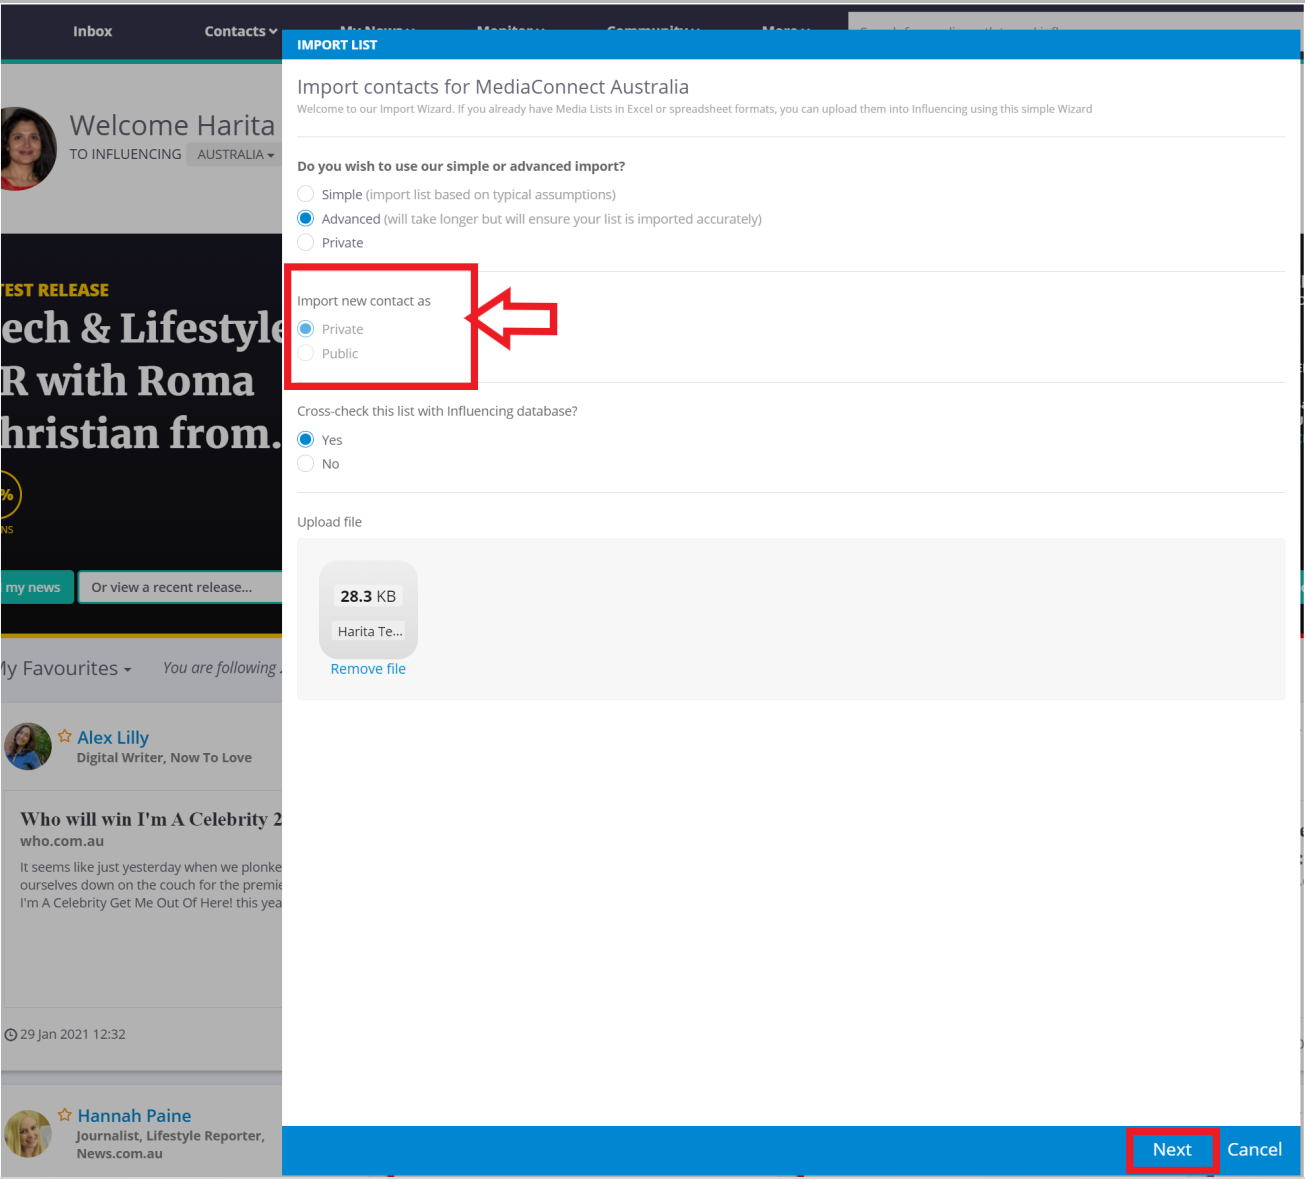The image size is (1305, 1179).
Task: Click the Next button
Action: [x=1172, y=1150]
